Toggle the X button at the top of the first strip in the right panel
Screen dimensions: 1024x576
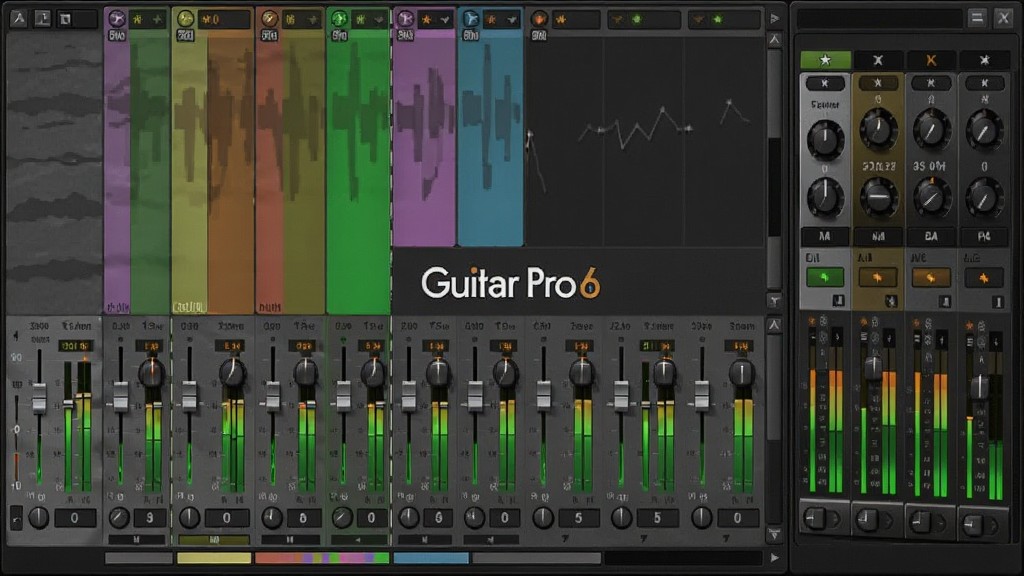point(825,84)
